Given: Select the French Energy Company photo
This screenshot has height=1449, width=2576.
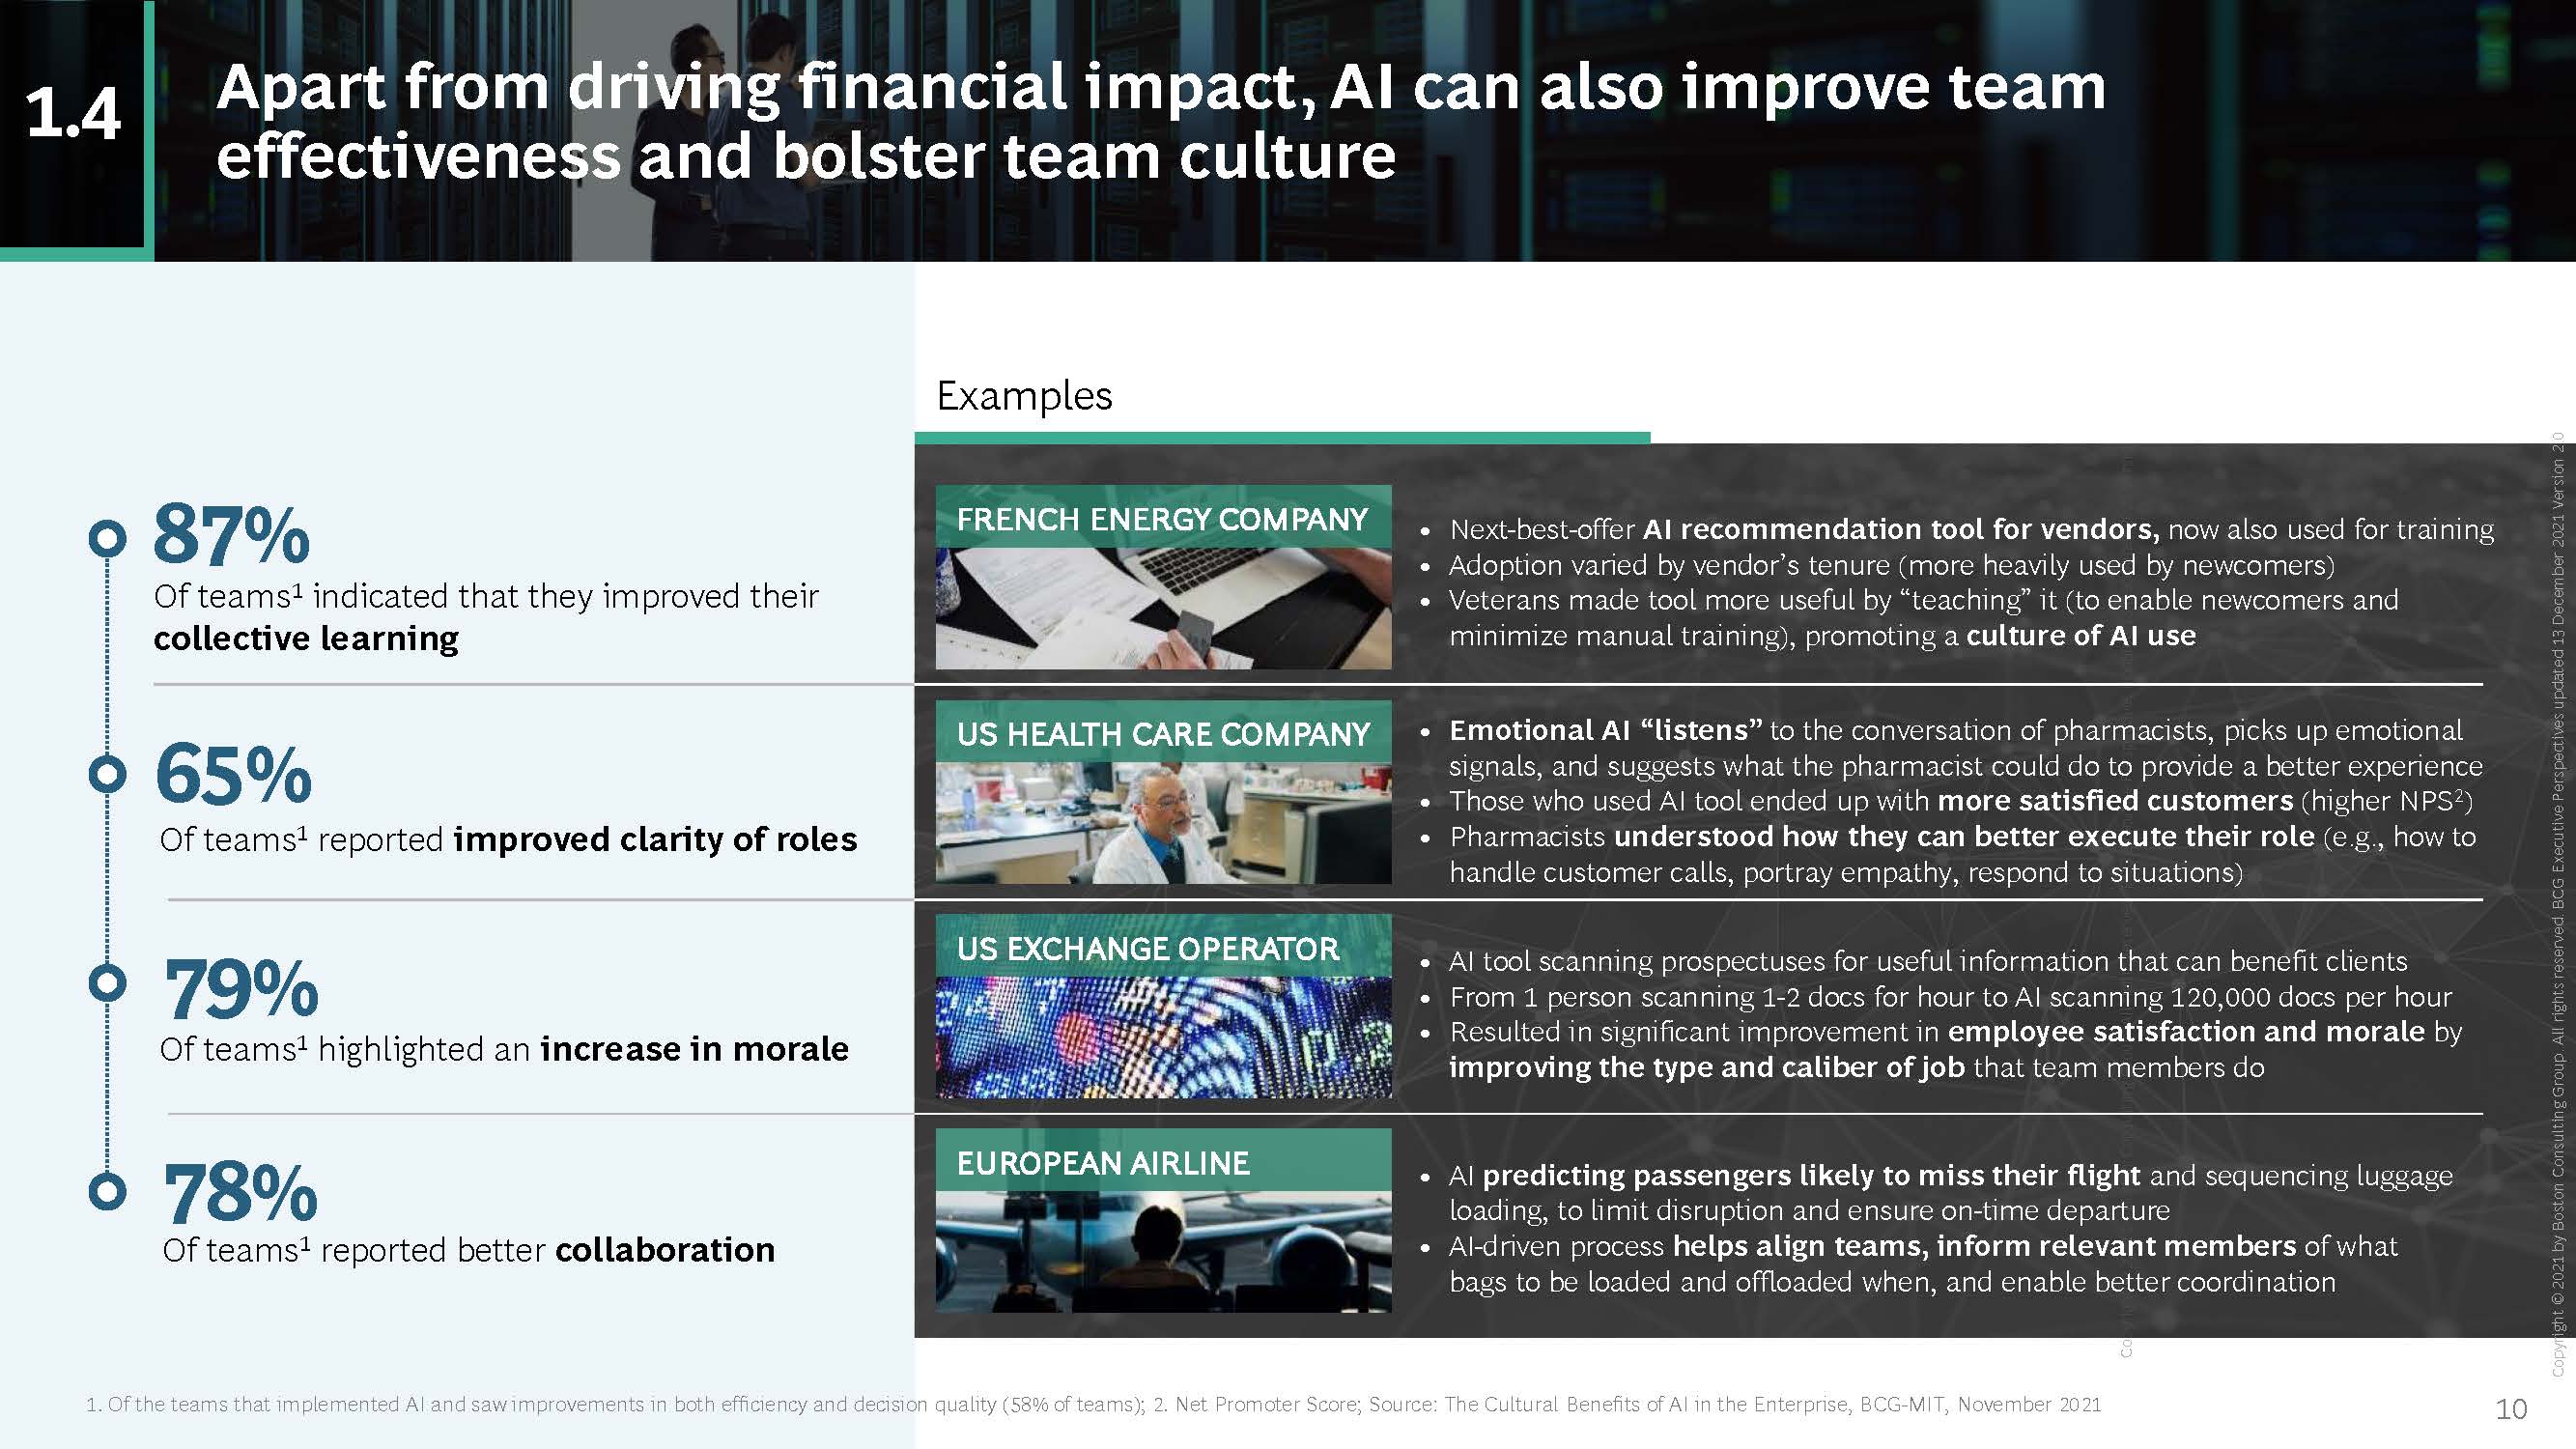Looking at the screenshot, I should pos(1163,608).
